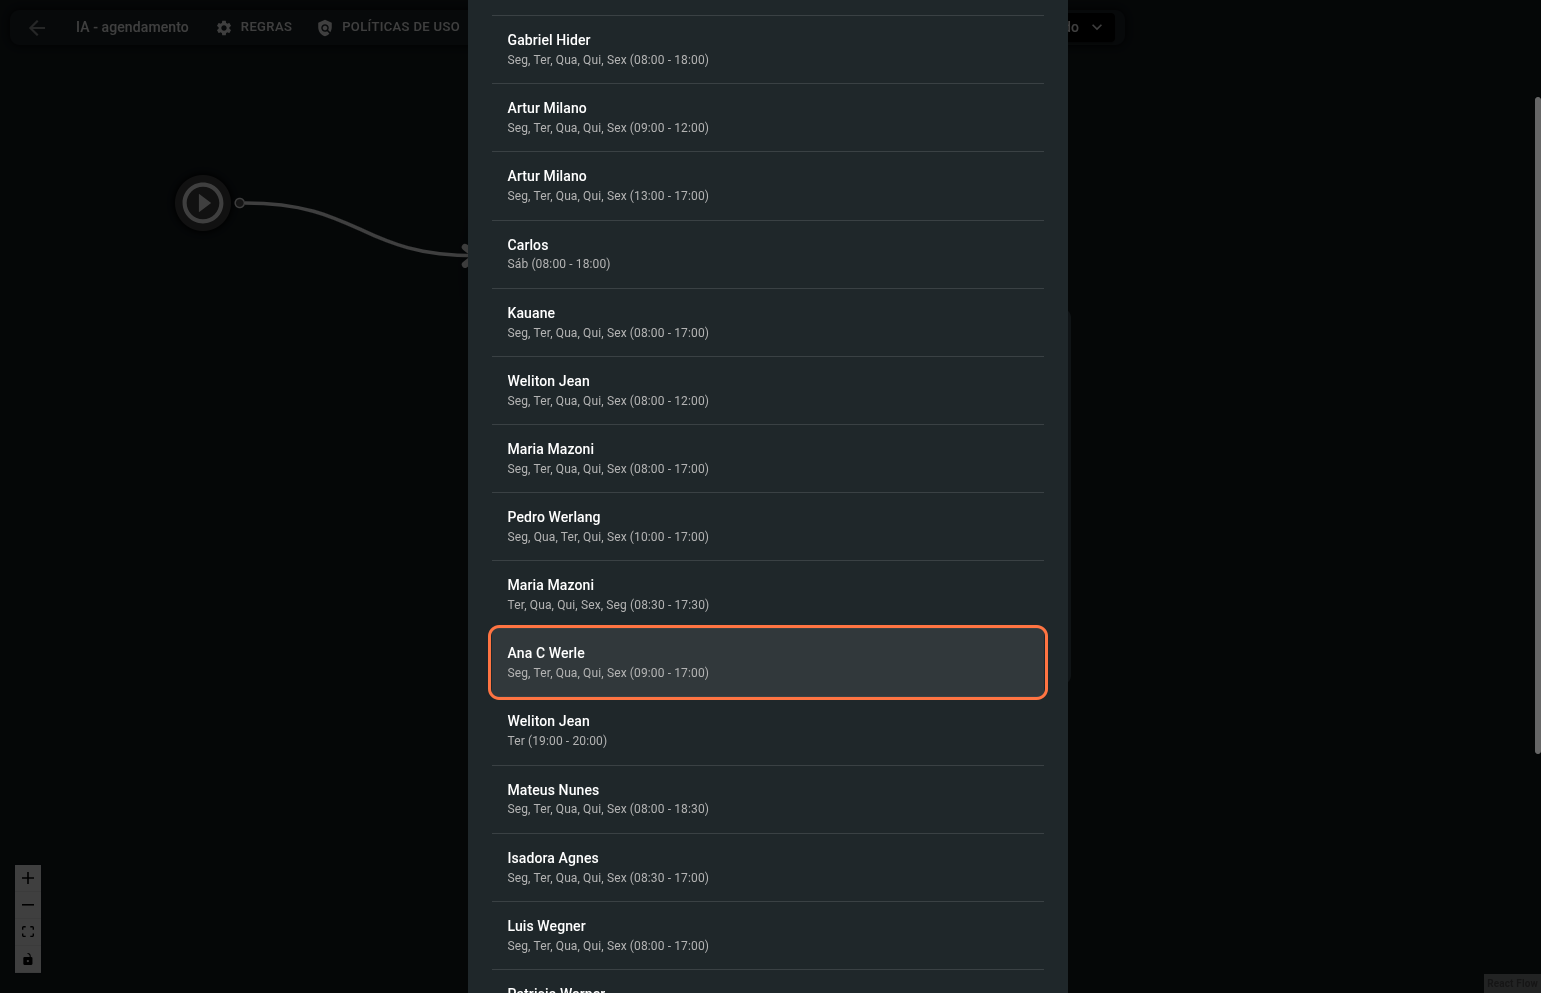Select the highlighted Ana C Werle entry
This screenshot has height=993, width=1541.
point(767,662)
